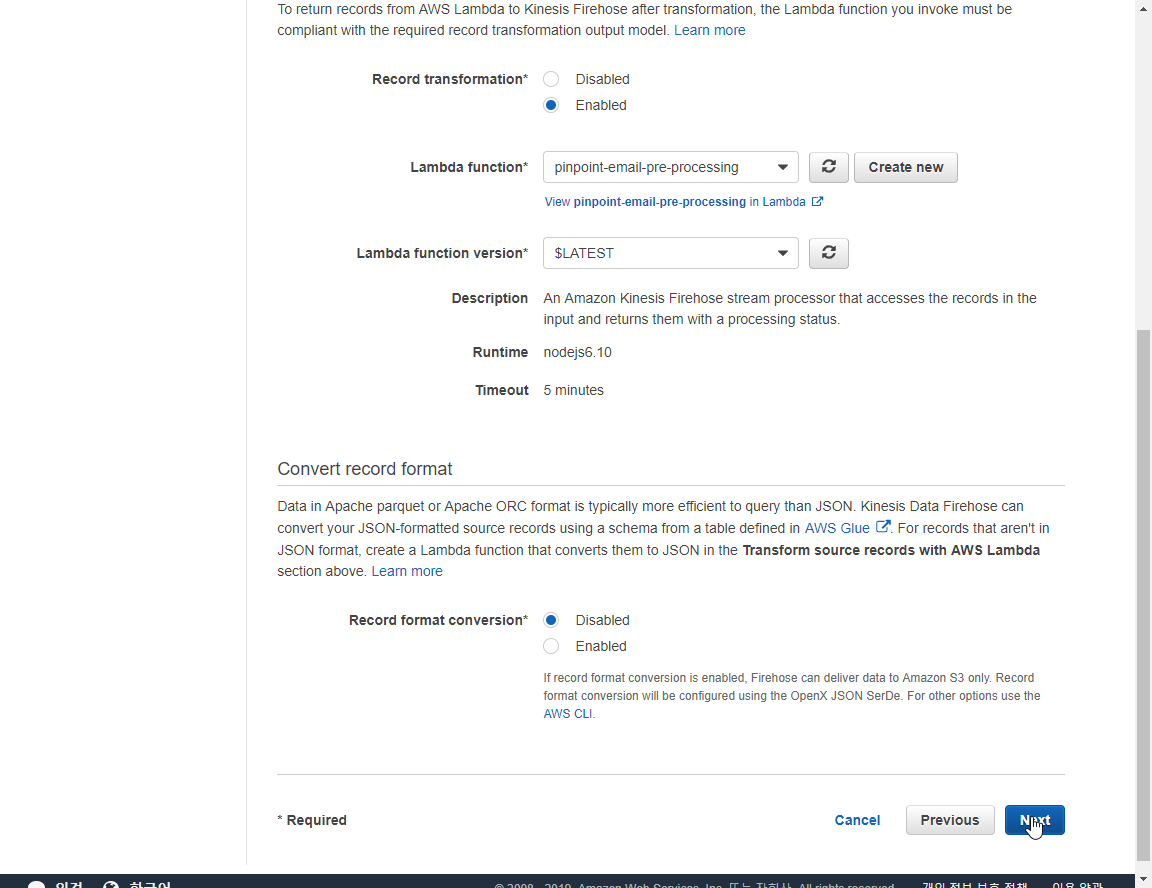
Task: Click the Timeout field label
Action: [502, 390]
